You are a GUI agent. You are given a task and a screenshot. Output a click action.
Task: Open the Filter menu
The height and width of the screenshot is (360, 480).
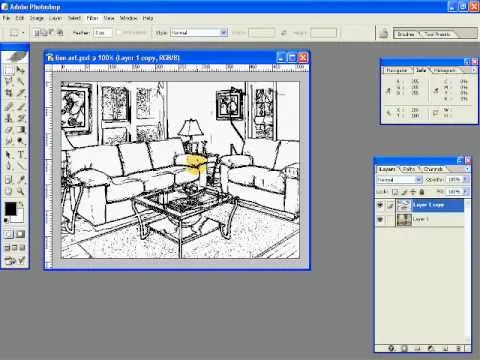(x=92, y=18)
